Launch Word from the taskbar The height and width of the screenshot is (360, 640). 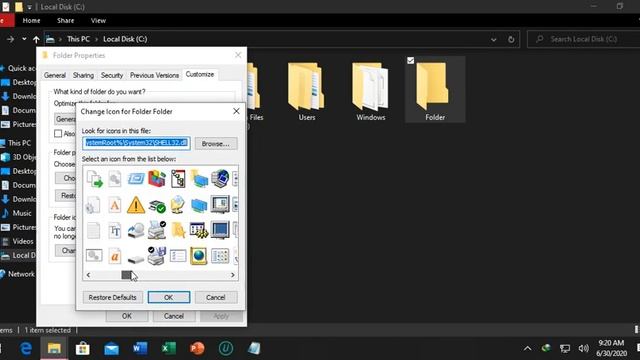[x=140, y=348]
